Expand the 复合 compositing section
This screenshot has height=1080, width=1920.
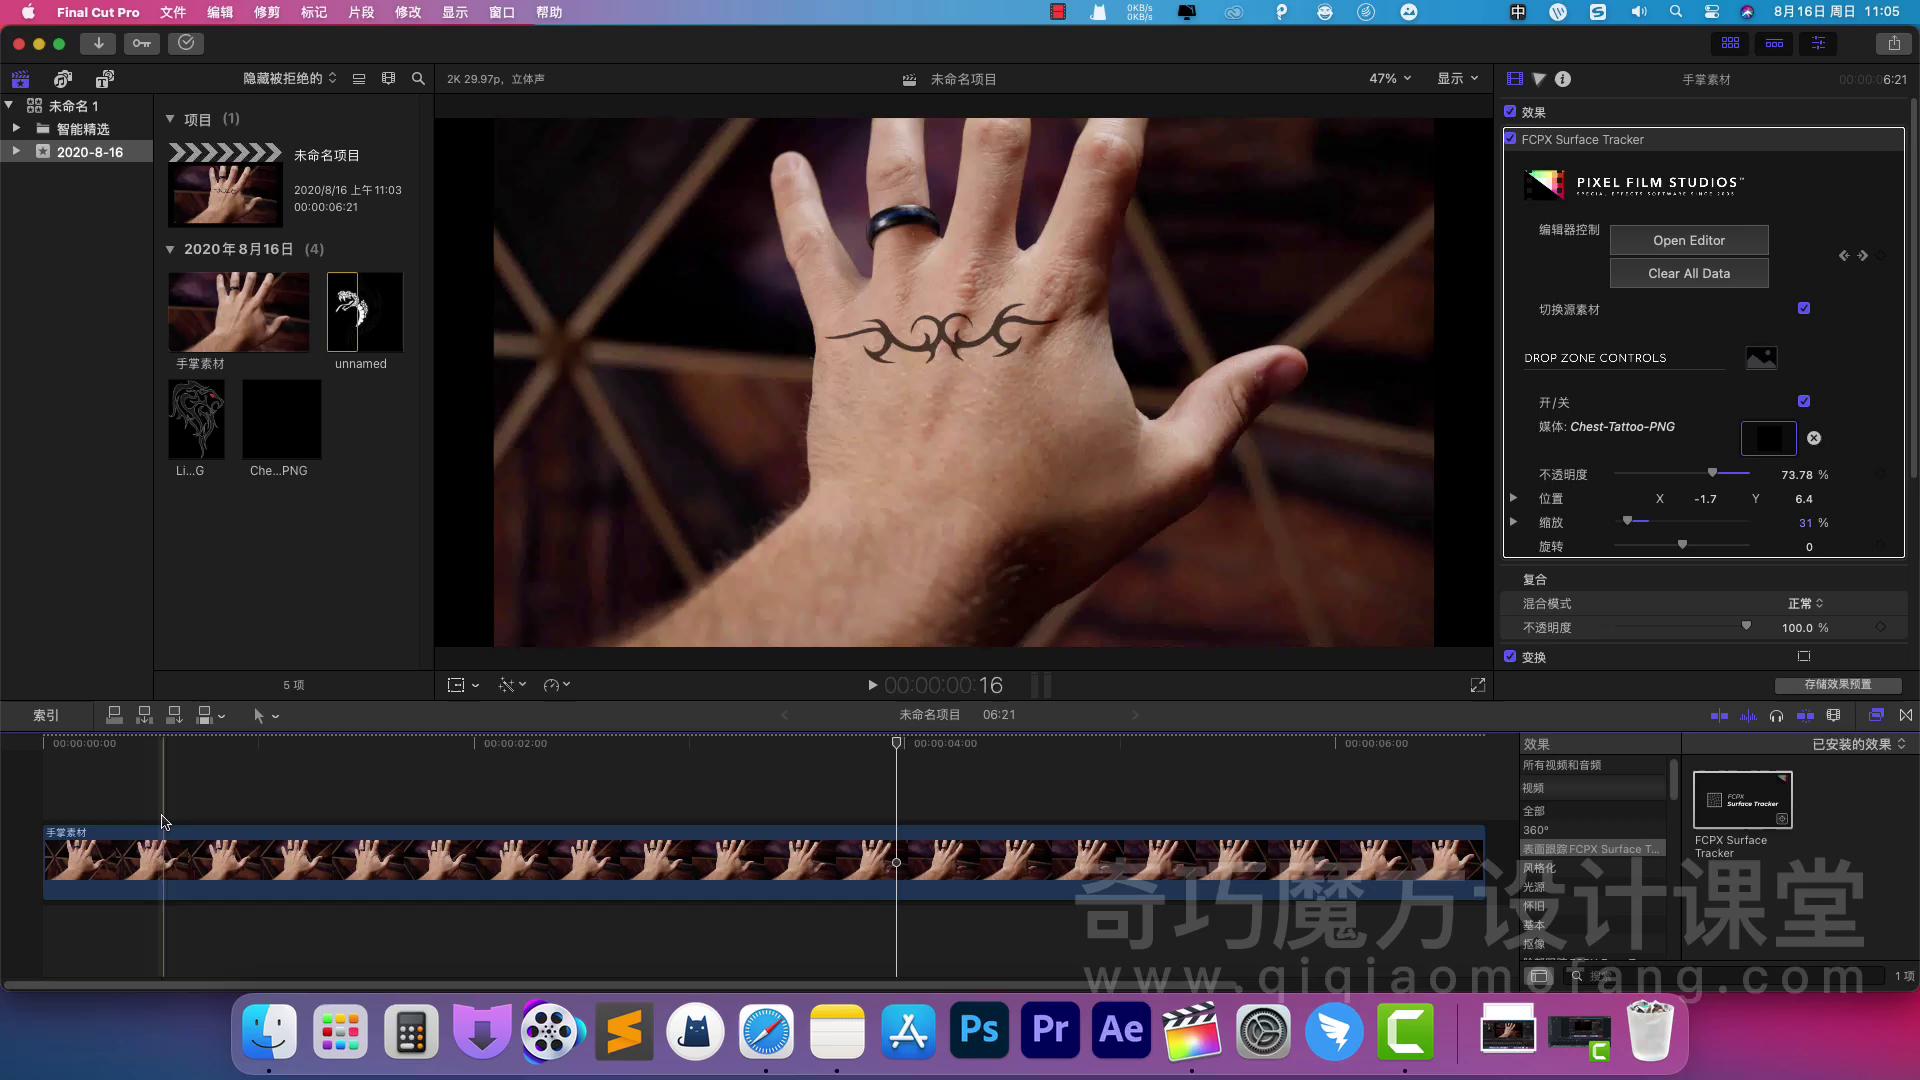click(1535, 579)
